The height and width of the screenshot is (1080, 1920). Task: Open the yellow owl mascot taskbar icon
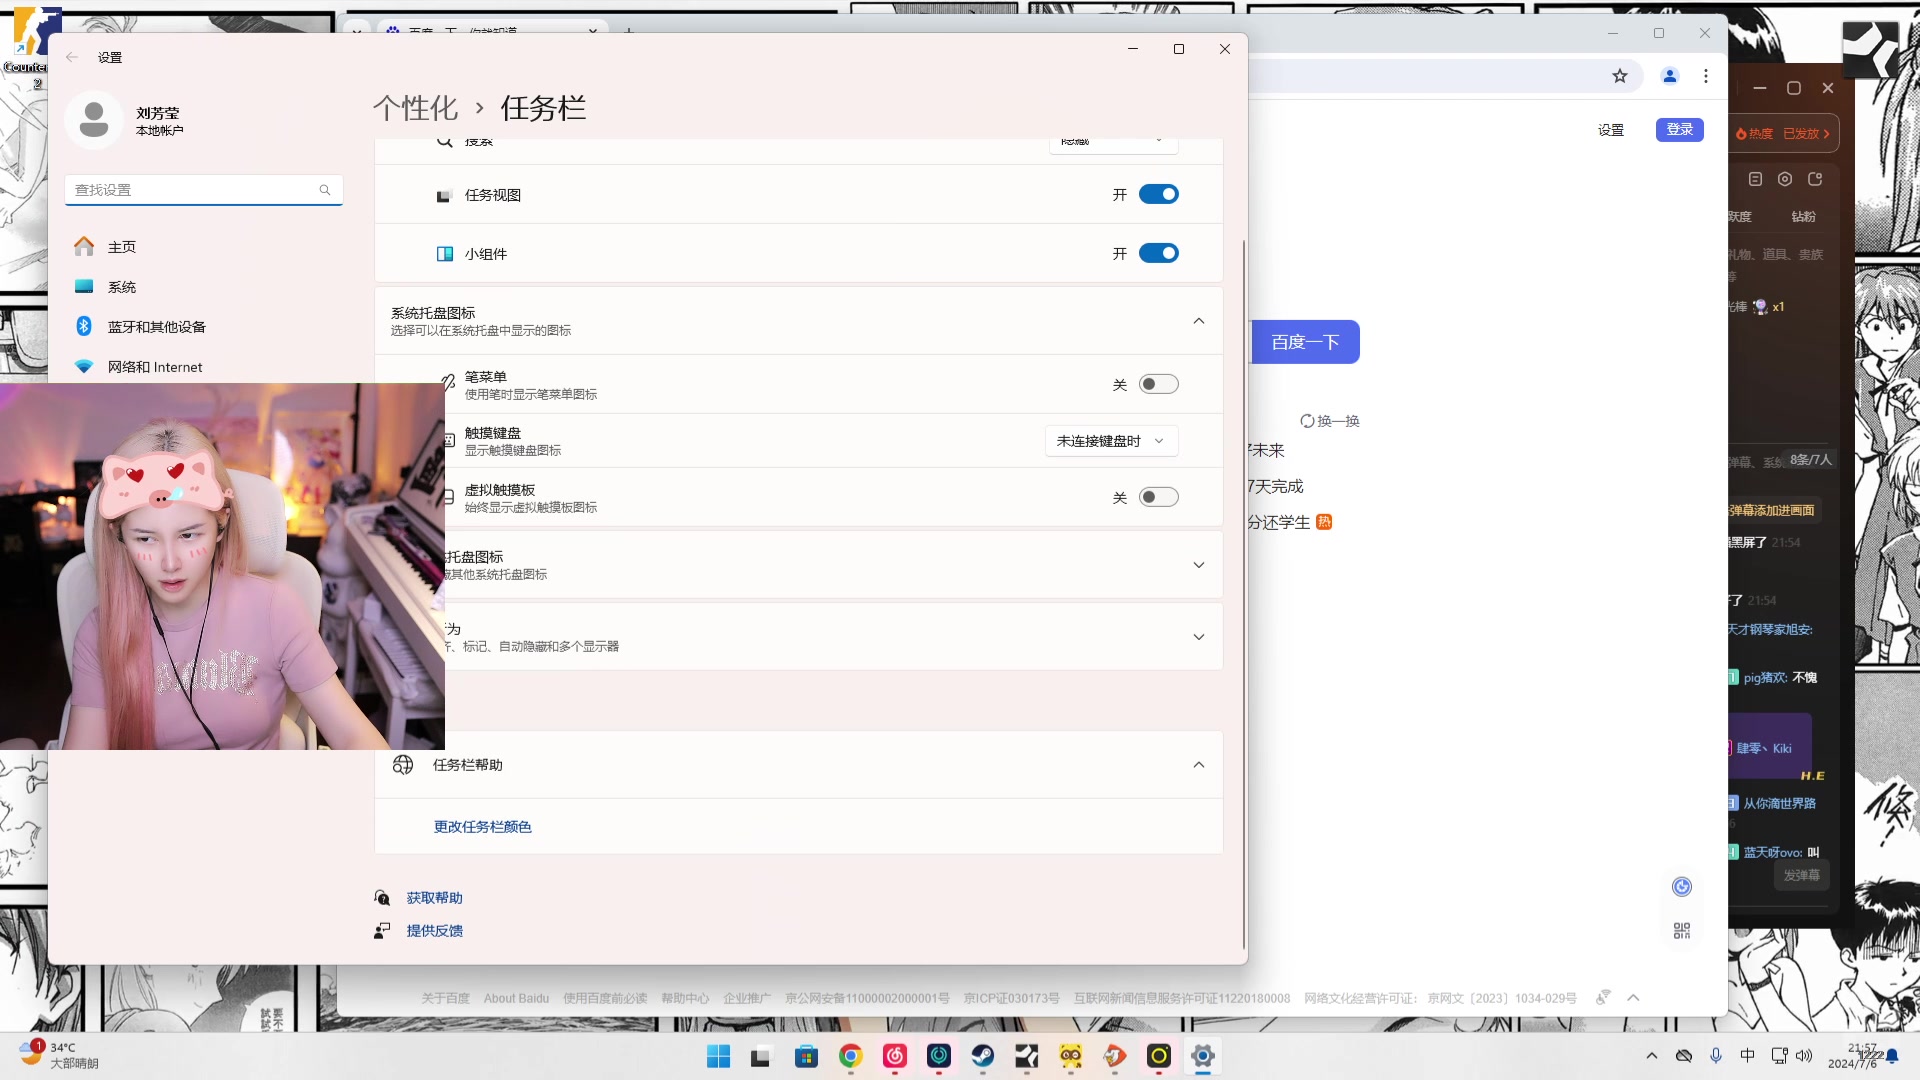(x=1070, y=1056)
